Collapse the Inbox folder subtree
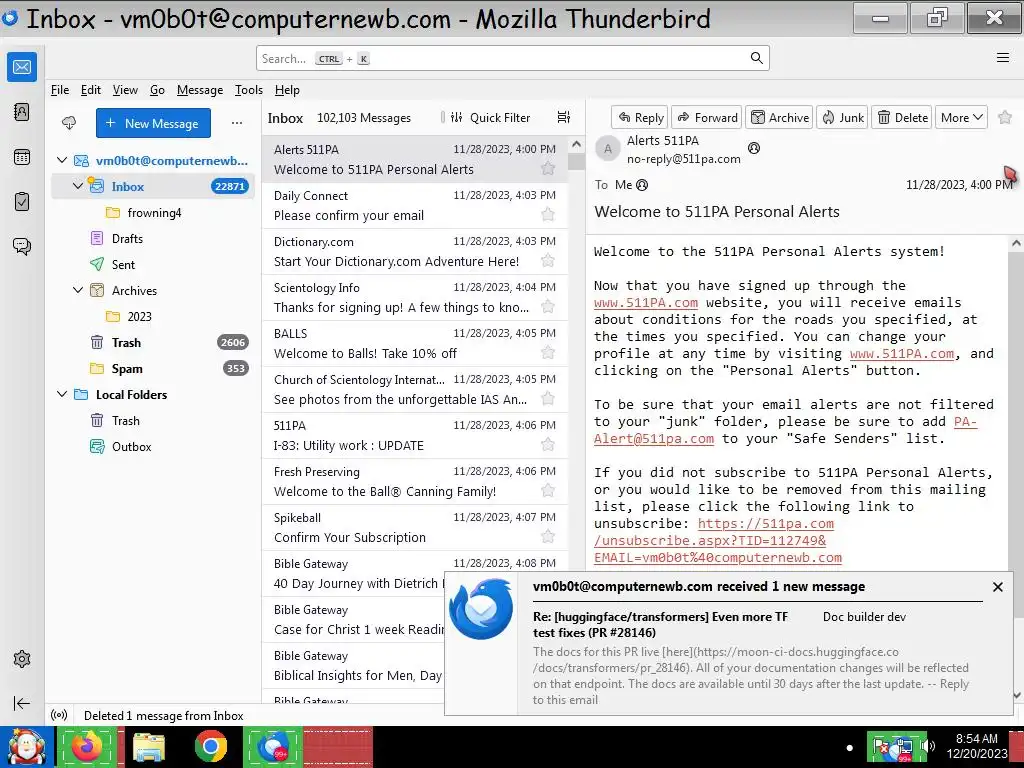 click(78, 186)
